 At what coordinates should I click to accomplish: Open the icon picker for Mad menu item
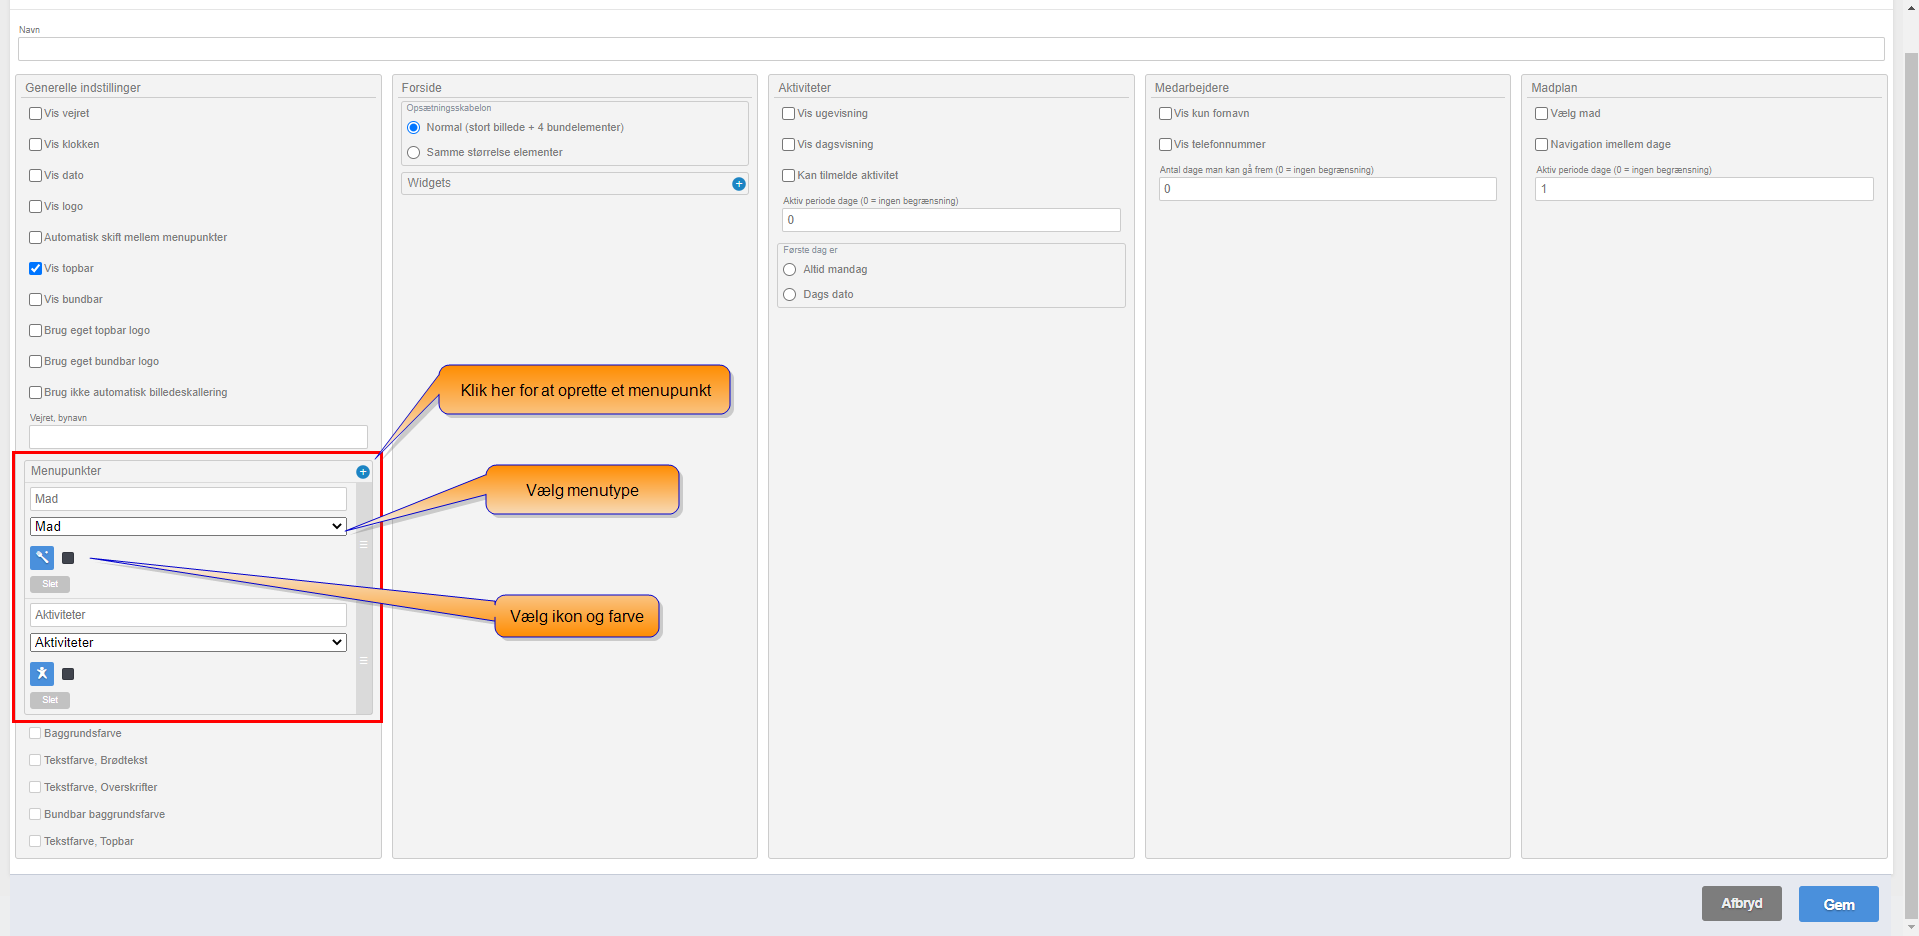(x=42, y=558)
